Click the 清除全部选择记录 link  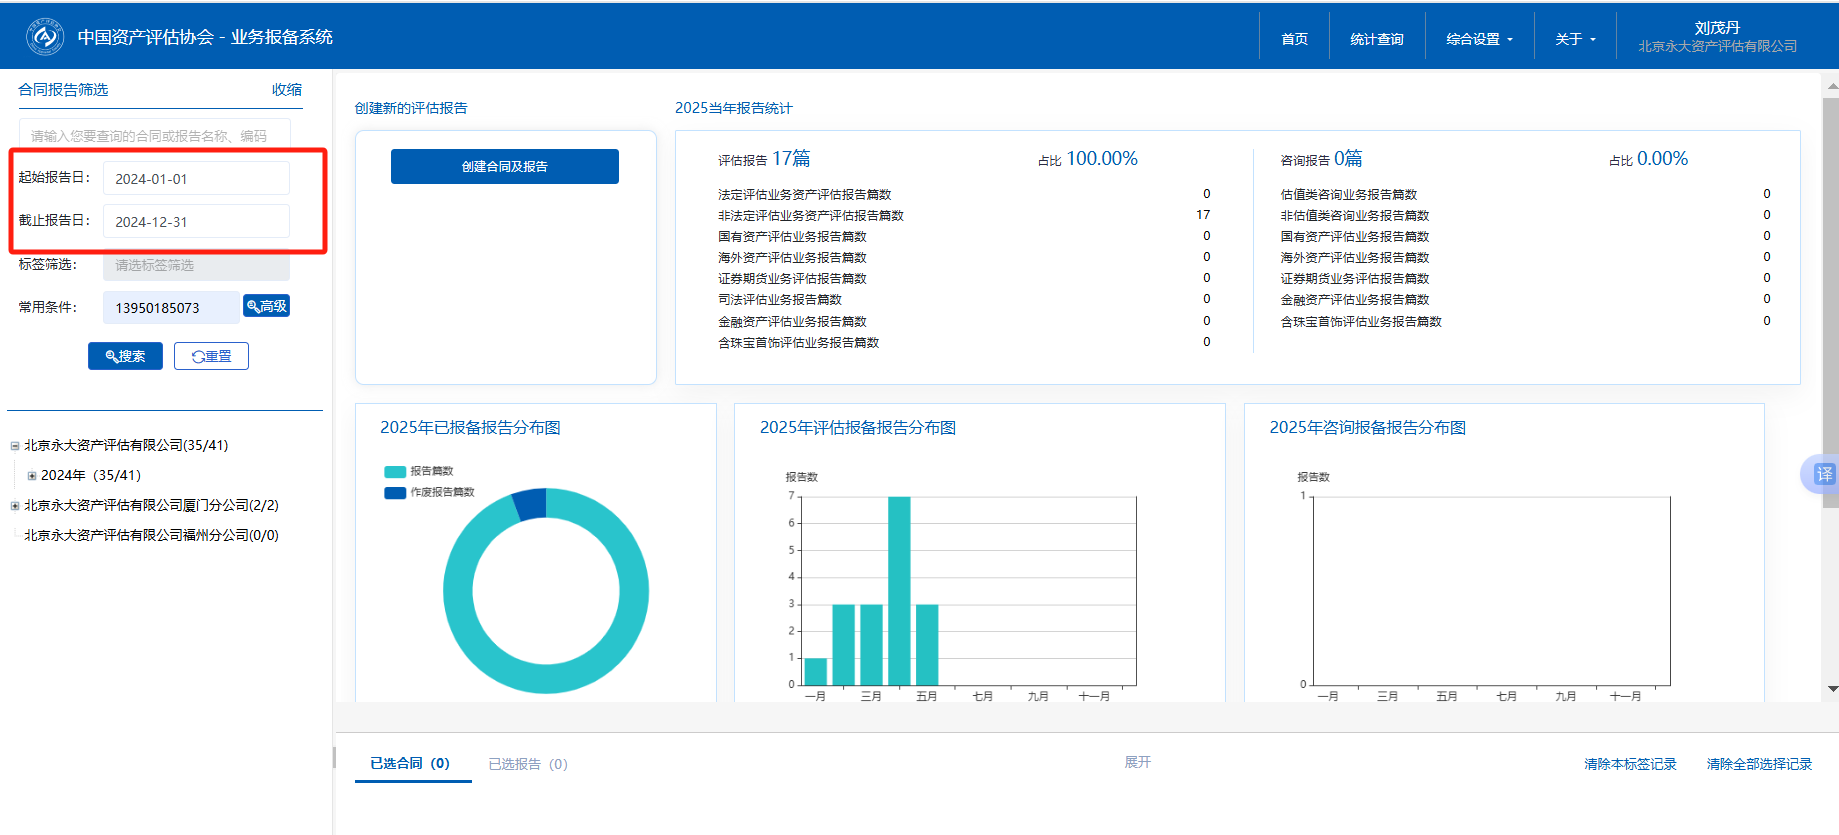(1758, 764)
